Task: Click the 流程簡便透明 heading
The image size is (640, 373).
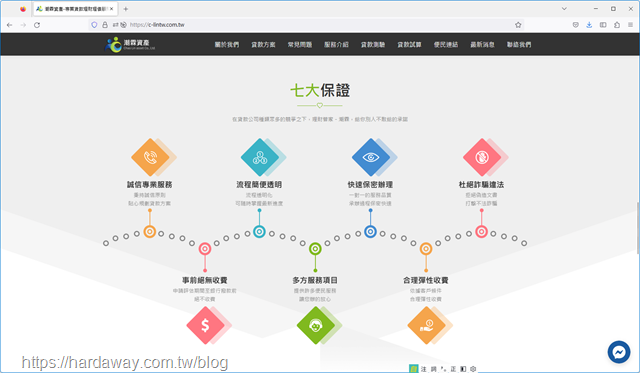Action: tap(259, 184)
